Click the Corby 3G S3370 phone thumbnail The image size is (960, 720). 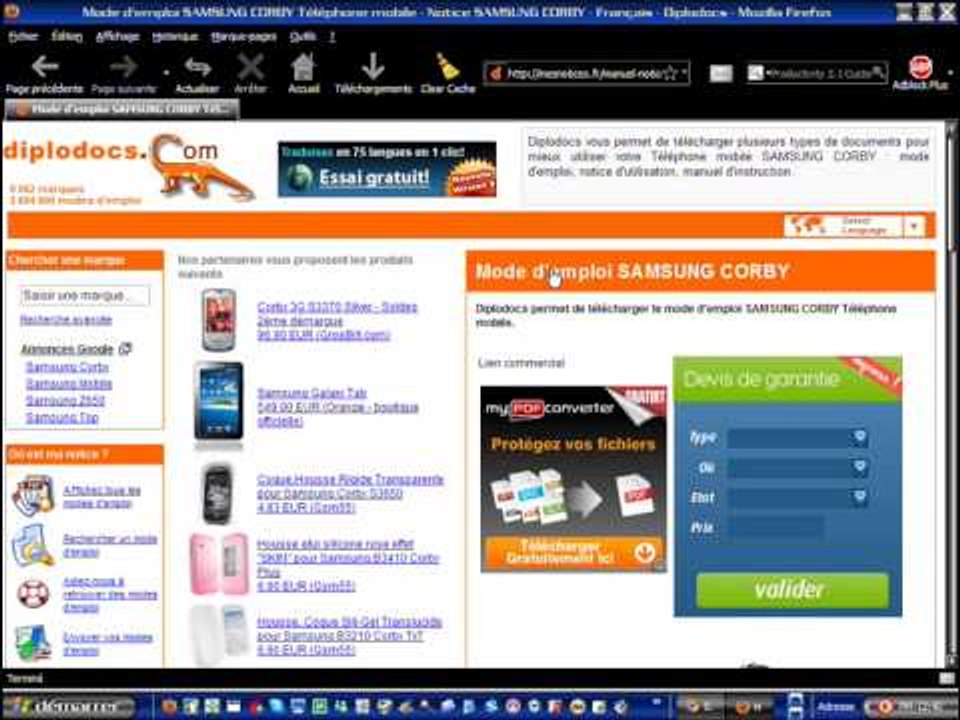pos(219,320)
